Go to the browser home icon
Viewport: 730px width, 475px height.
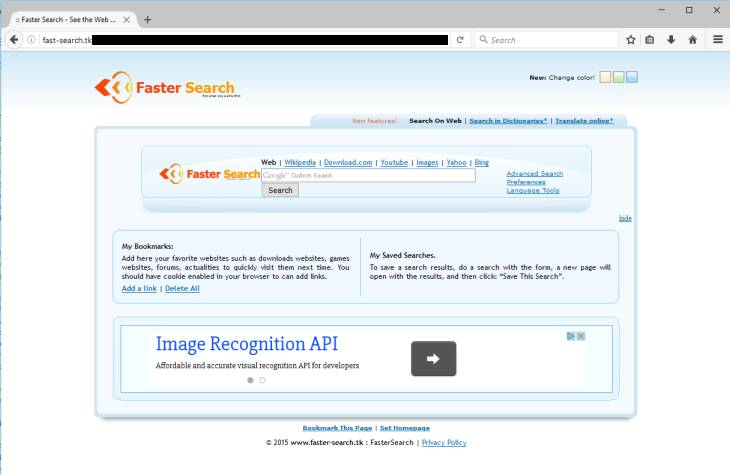point(693,40)
